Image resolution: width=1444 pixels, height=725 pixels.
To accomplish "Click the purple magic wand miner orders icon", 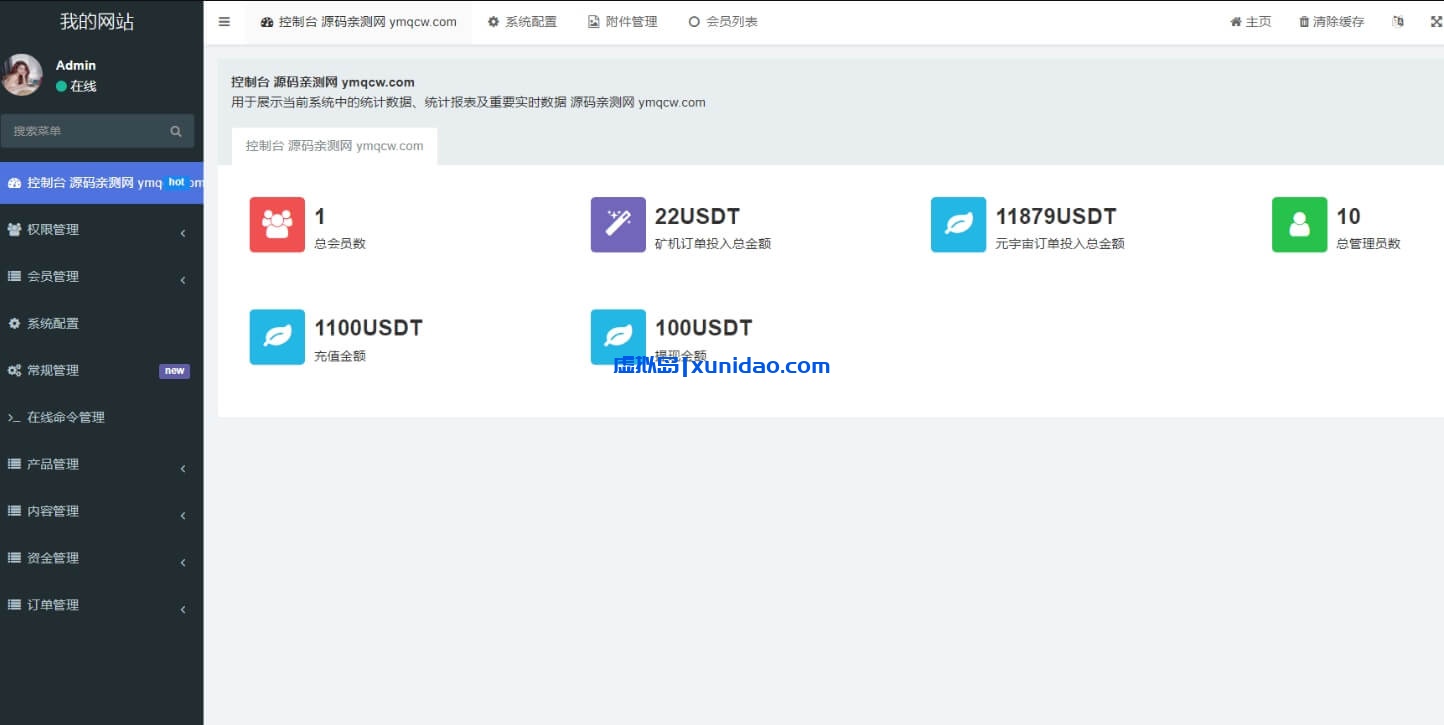I will point(618,225).
